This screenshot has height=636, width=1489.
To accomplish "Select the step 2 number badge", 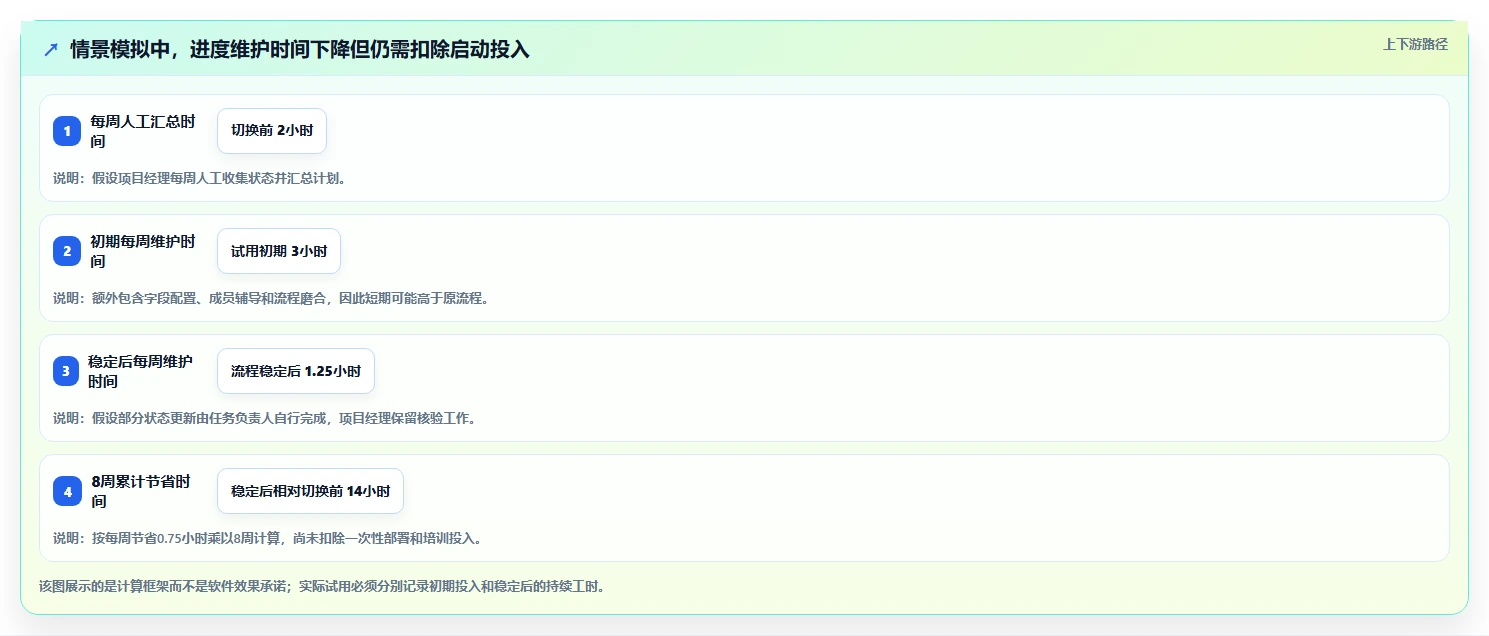I will coord(67,251).
